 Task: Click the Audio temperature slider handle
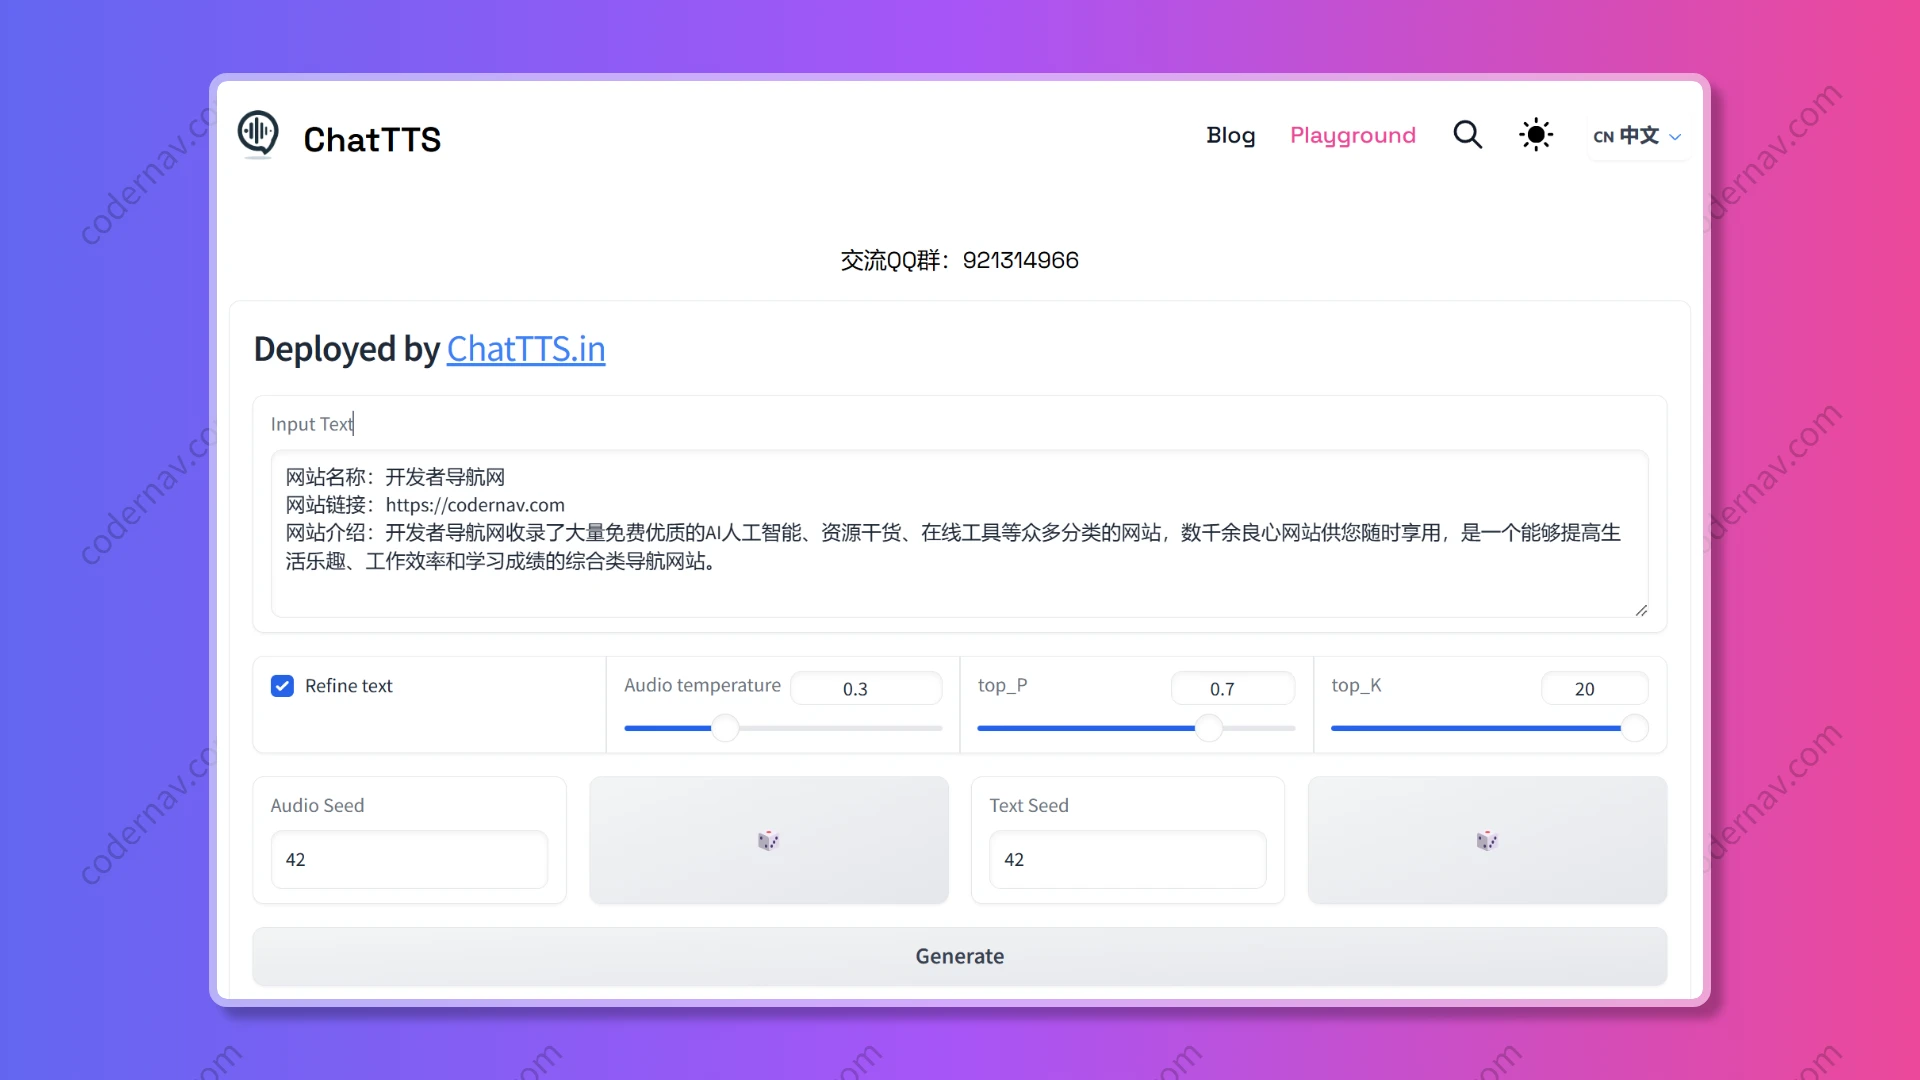(725, 728)
